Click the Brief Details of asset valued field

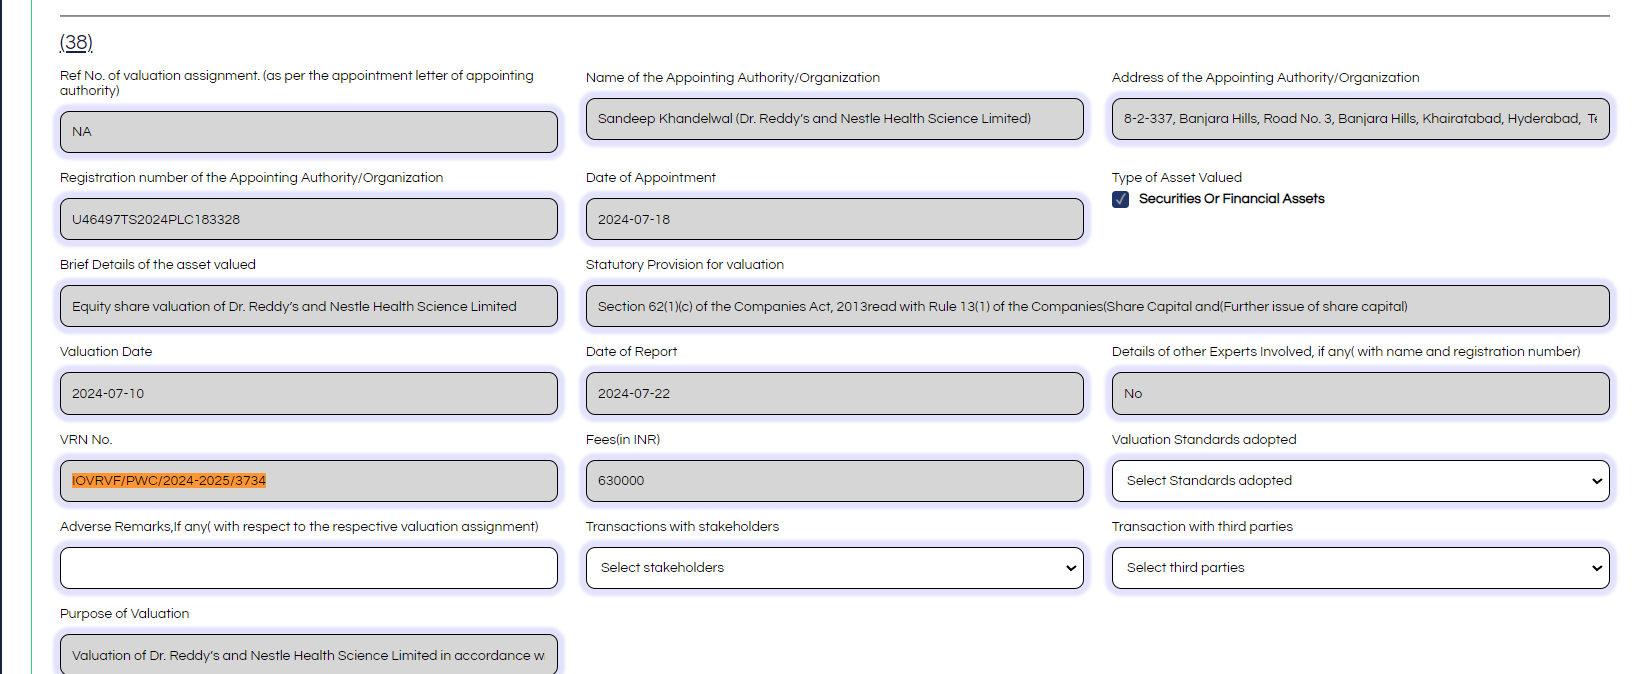click(x=308, y=306)
